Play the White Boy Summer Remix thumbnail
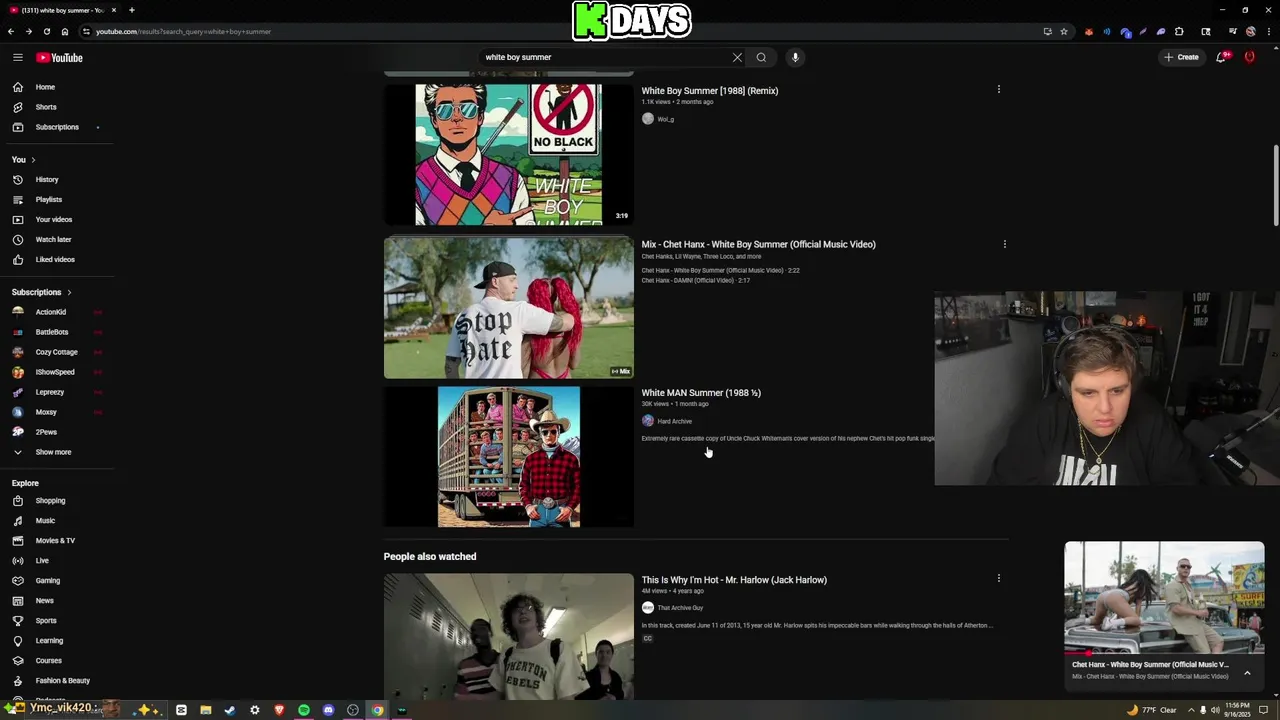The height and width of the screenshot is (720, 1280). 508,154
